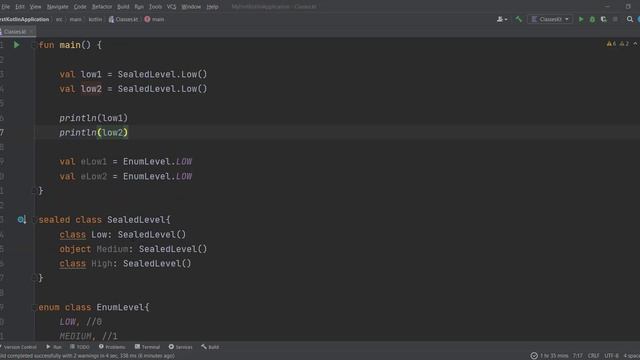Change the CRLF line separator
640x360 pixels.
(593, 356)
